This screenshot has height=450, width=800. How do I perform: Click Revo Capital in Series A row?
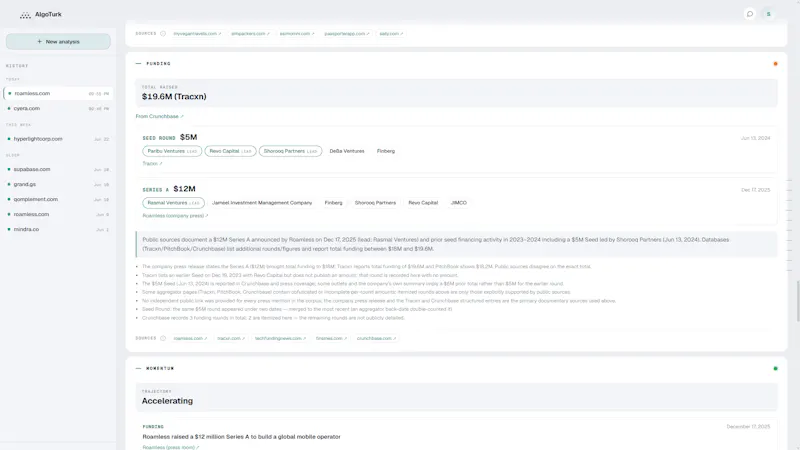click(x=423, y=203)
